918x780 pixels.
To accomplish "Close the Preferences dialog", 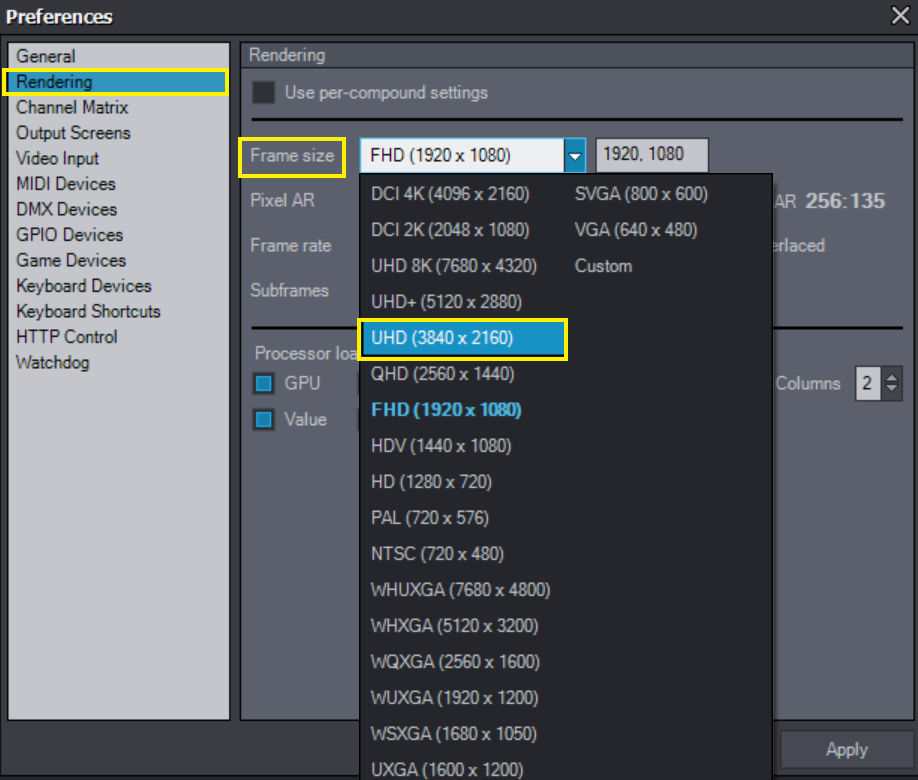I will tap(899, 15).
